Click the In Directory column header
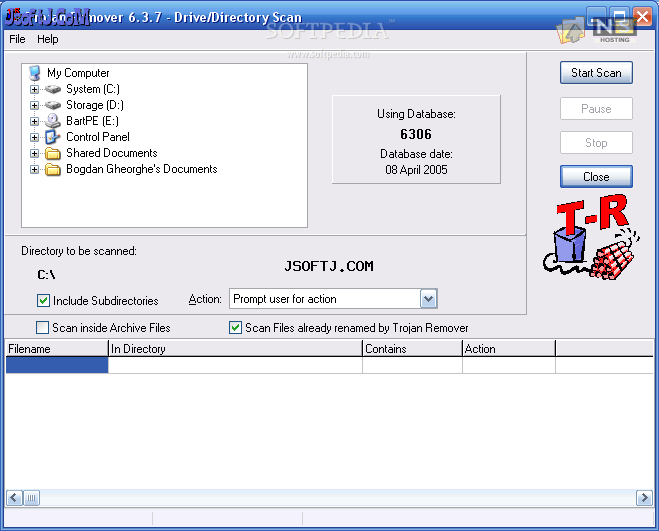This screenshot has height=531, width=659. 235,349
